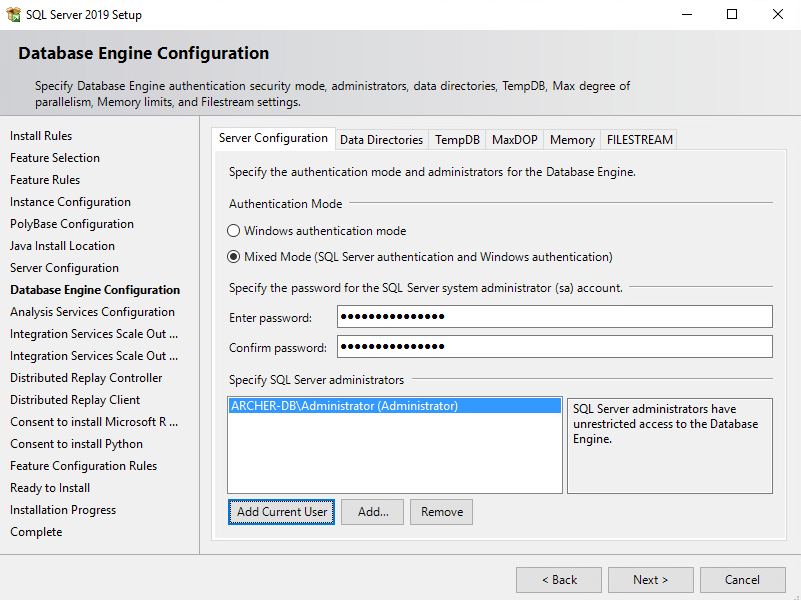Click the 'SQL Server administrators have unrestricted access' description

point(665,424)
